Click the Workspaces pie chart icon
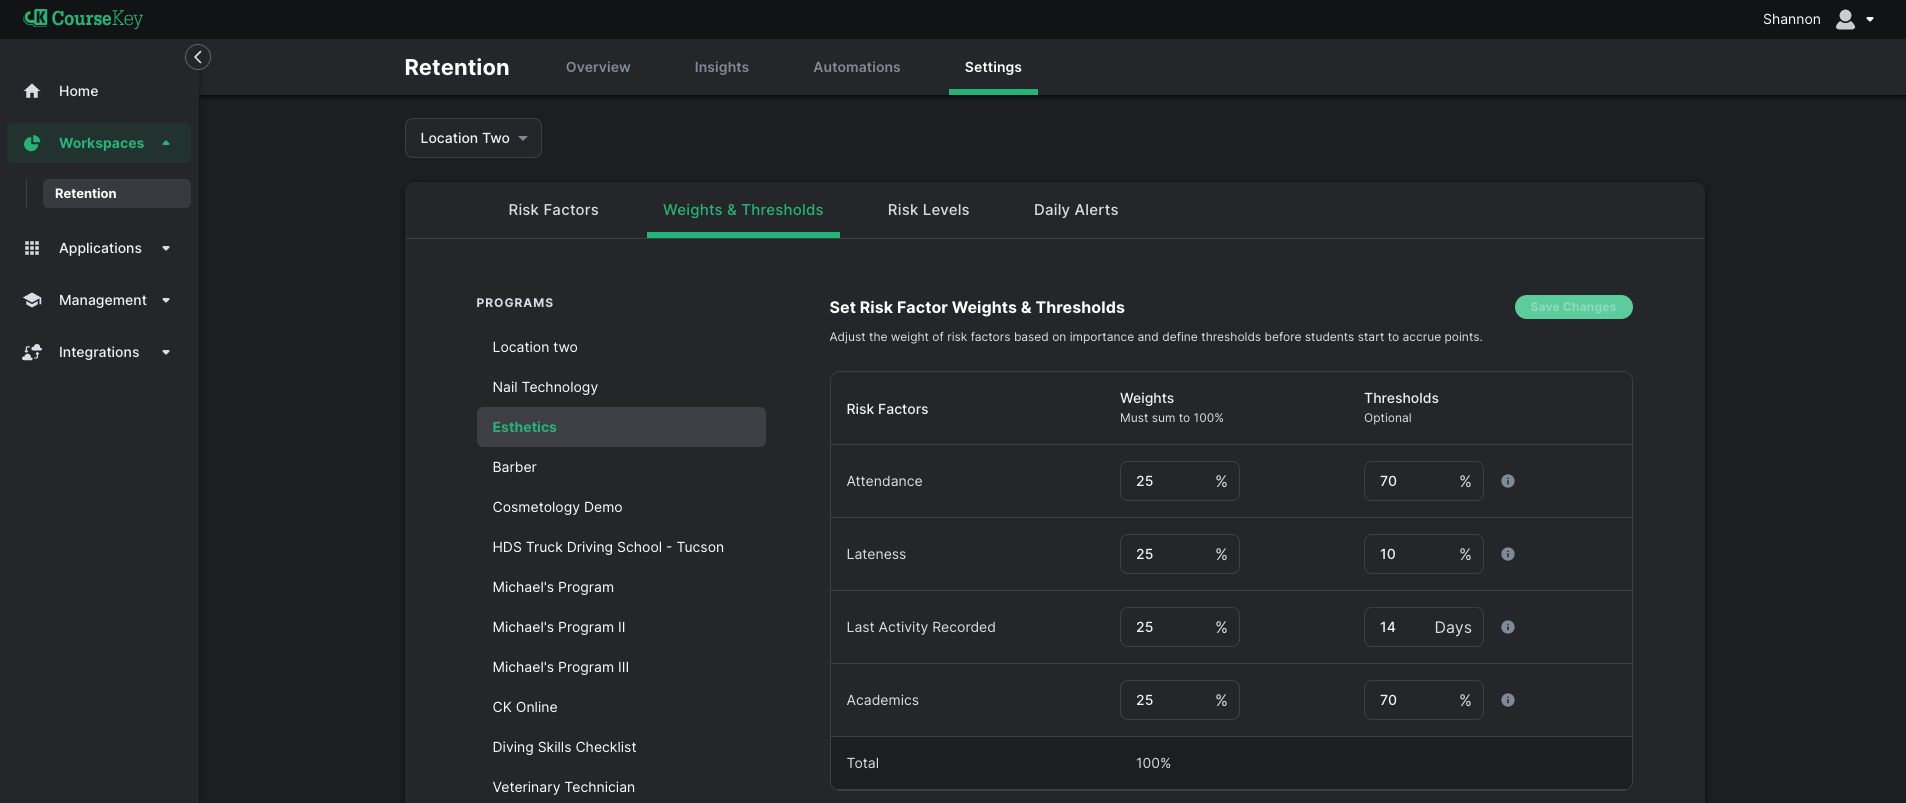 click(x=32, y=143)
